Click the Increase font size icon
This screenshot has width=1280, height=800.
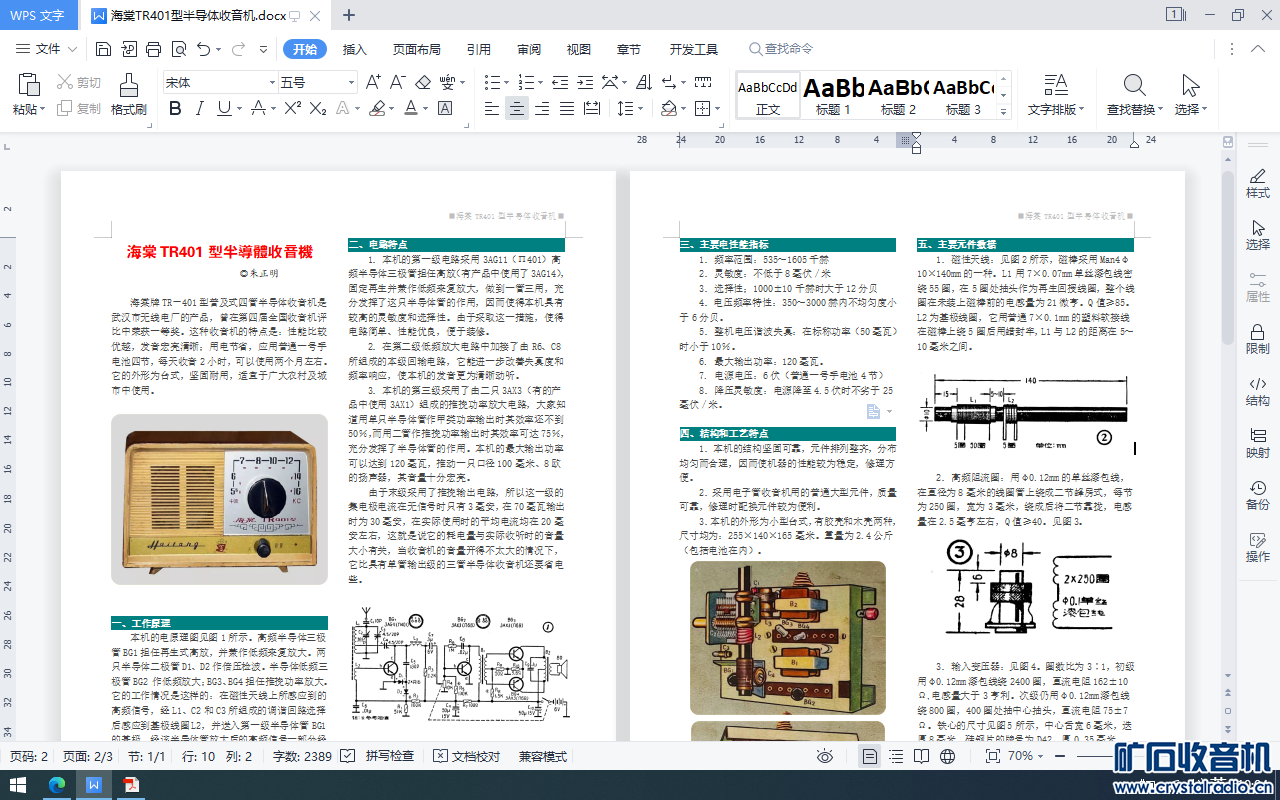tap(373, 82)
